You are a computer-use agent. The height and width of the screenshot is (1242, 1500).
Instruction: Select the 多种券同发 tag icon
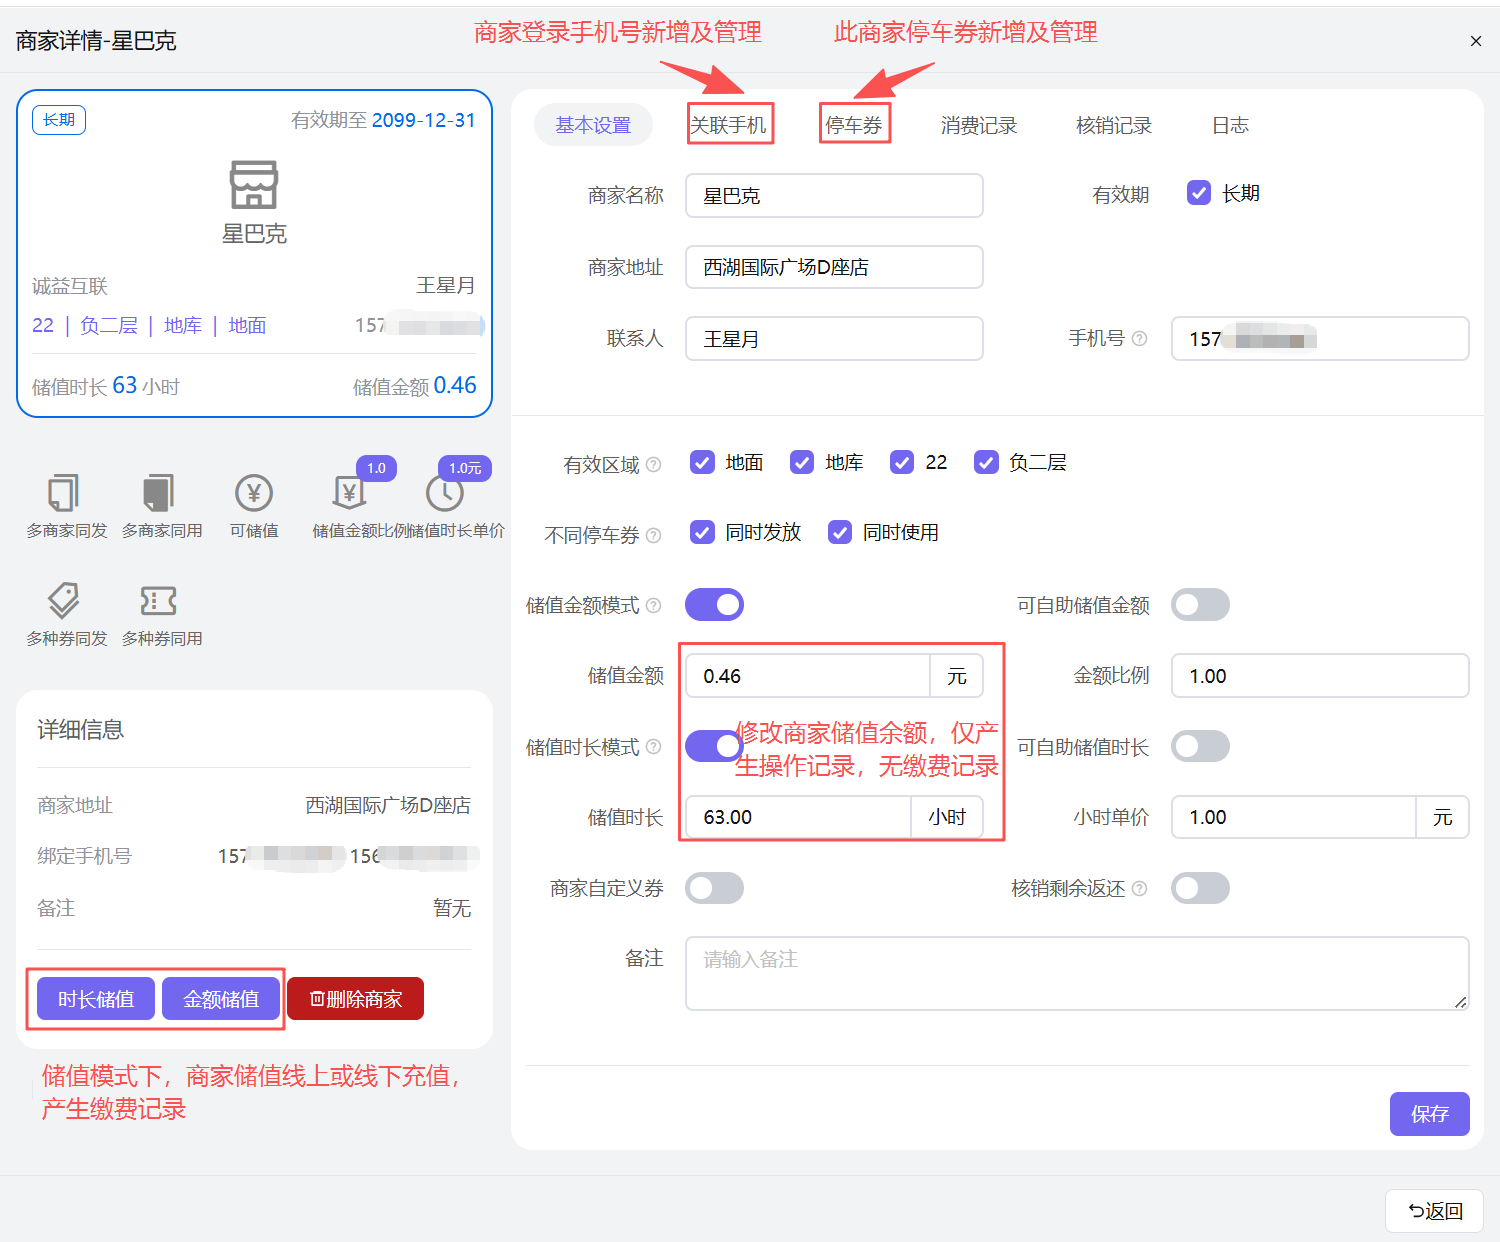(64, 603)
